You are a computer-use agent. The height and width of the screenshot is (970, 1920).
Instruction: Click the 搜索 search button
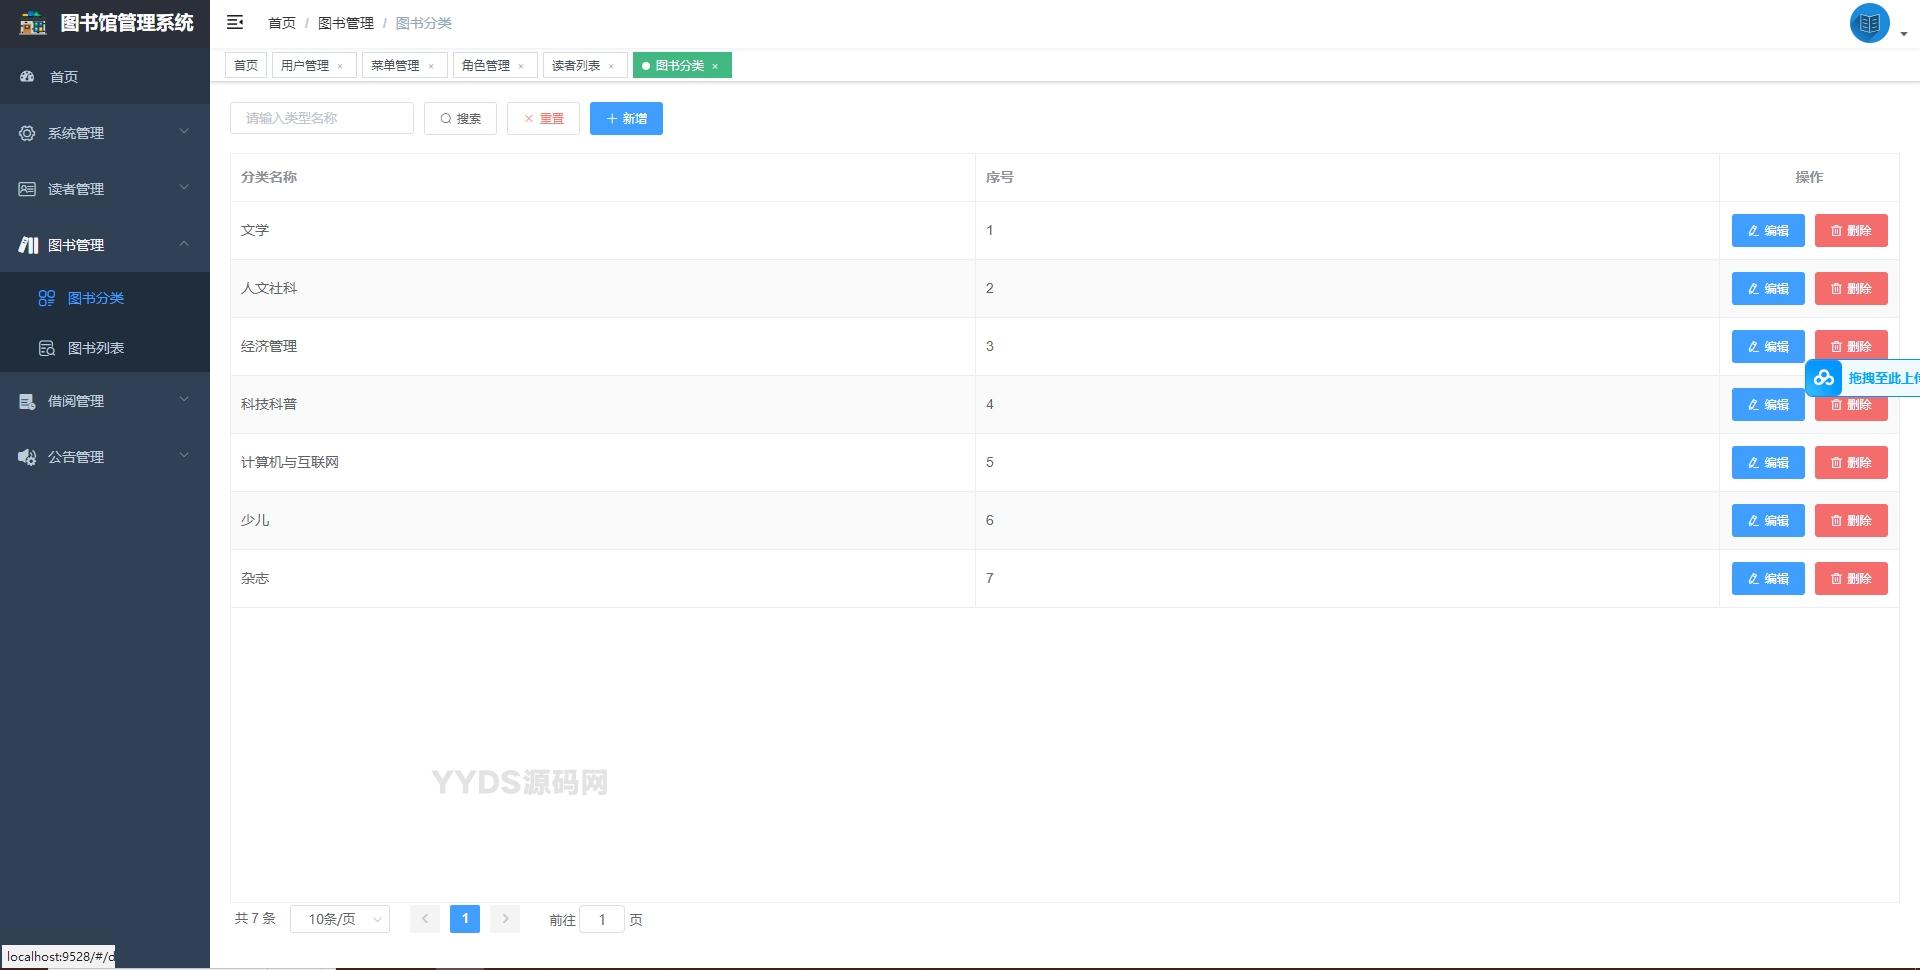460,119
